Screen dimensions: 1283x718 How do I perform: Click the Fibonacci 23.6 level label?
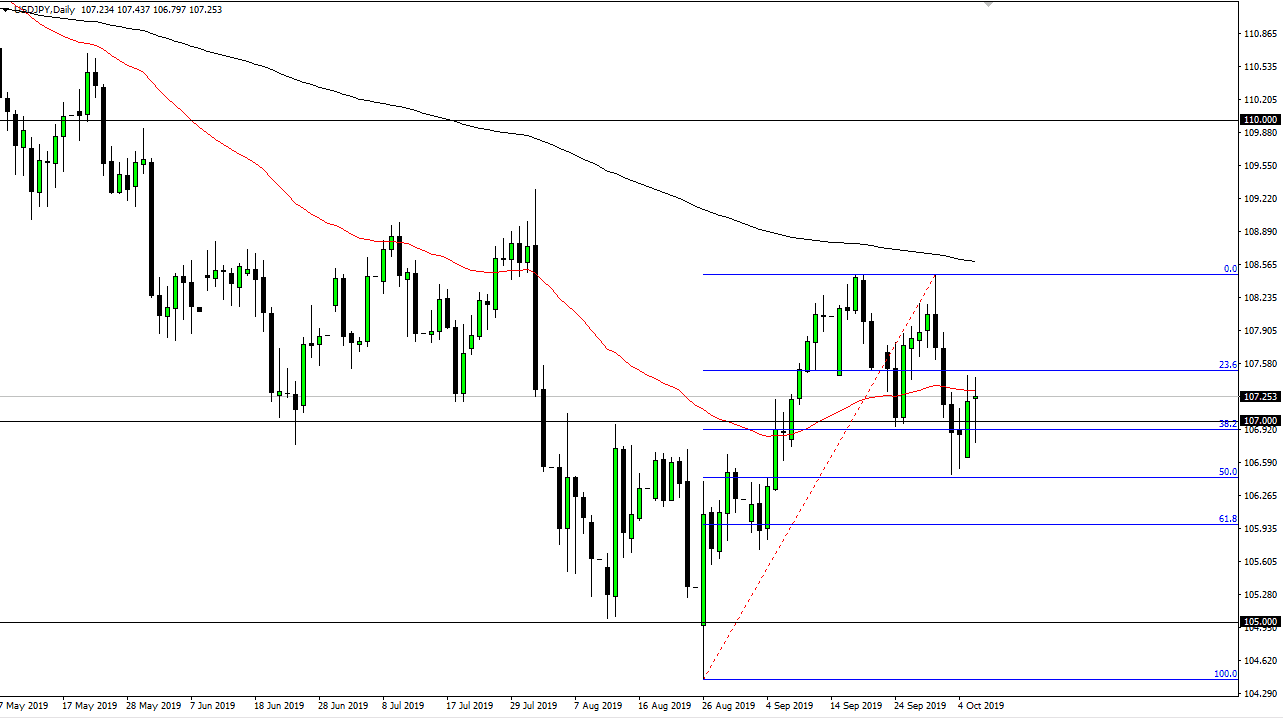(x=1229, y=365)
